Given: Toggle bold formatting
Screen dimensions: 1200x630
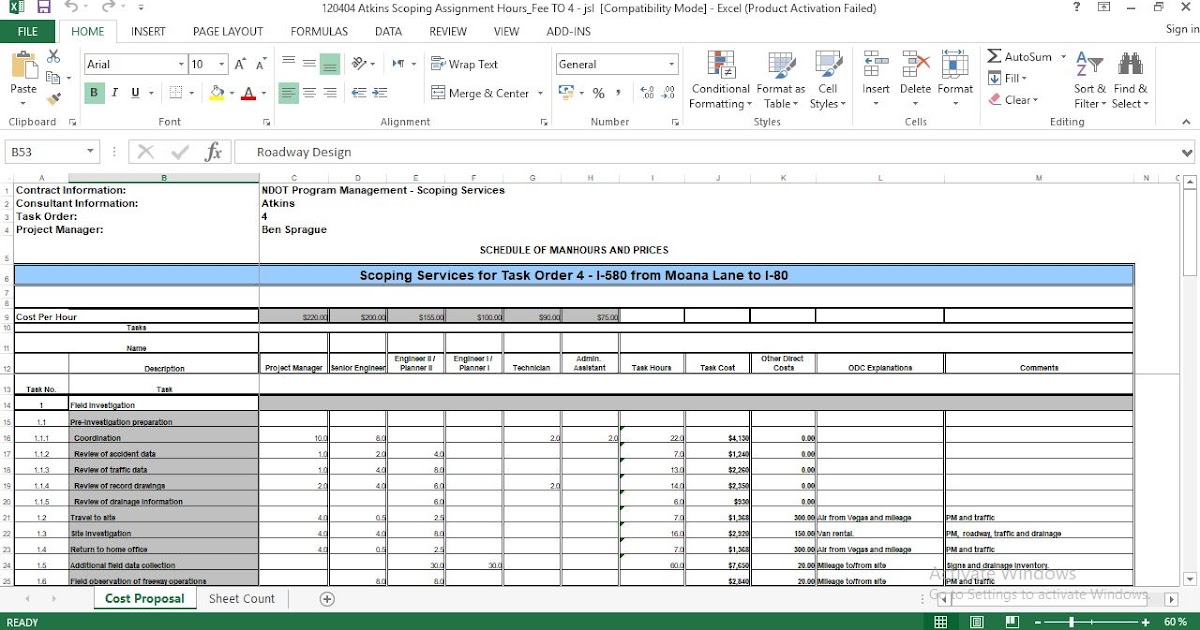Looking at the screenshot, I should [93, 92].
